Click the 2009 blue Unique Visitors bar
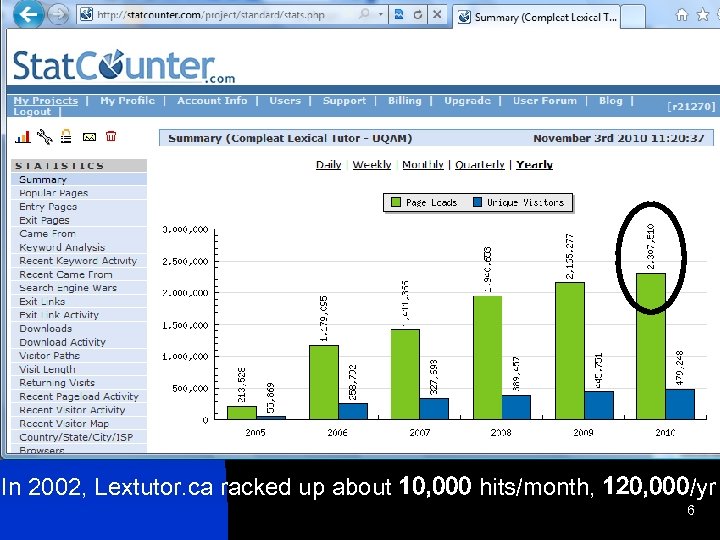The height and width of the screenshot is (540, 720). tap(599, 405)
